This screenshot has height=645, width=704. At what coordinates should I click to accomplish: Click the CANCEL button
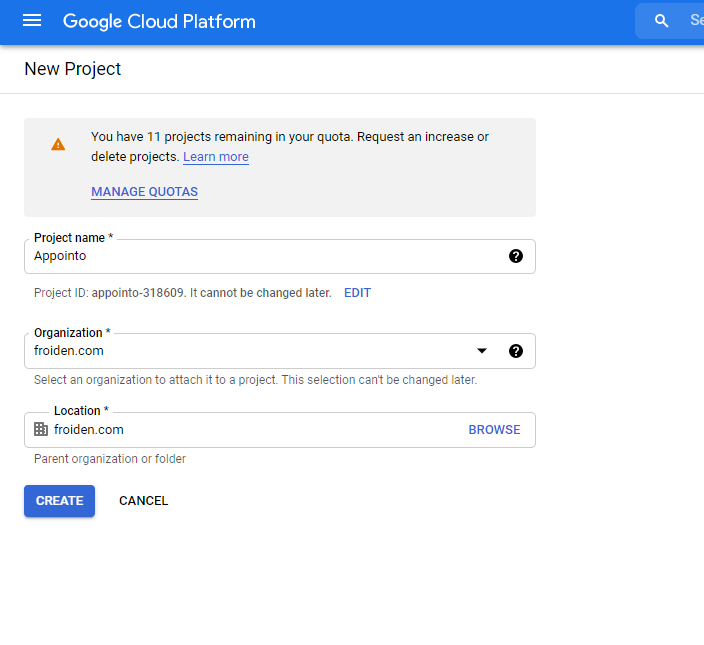(144, 501)
